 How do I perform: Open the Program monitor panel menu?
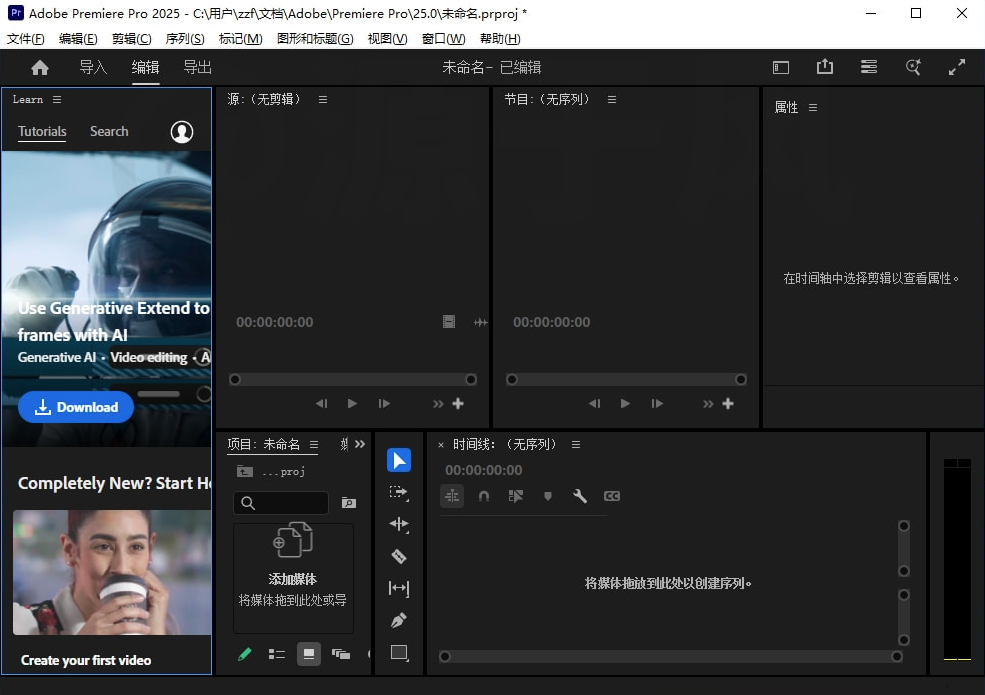coord(612,99)
